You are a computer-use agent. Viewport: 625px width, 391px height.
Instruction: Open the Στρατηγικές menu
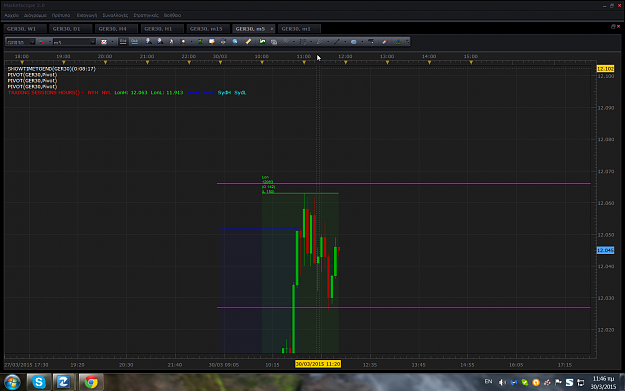tap(146, 15)
